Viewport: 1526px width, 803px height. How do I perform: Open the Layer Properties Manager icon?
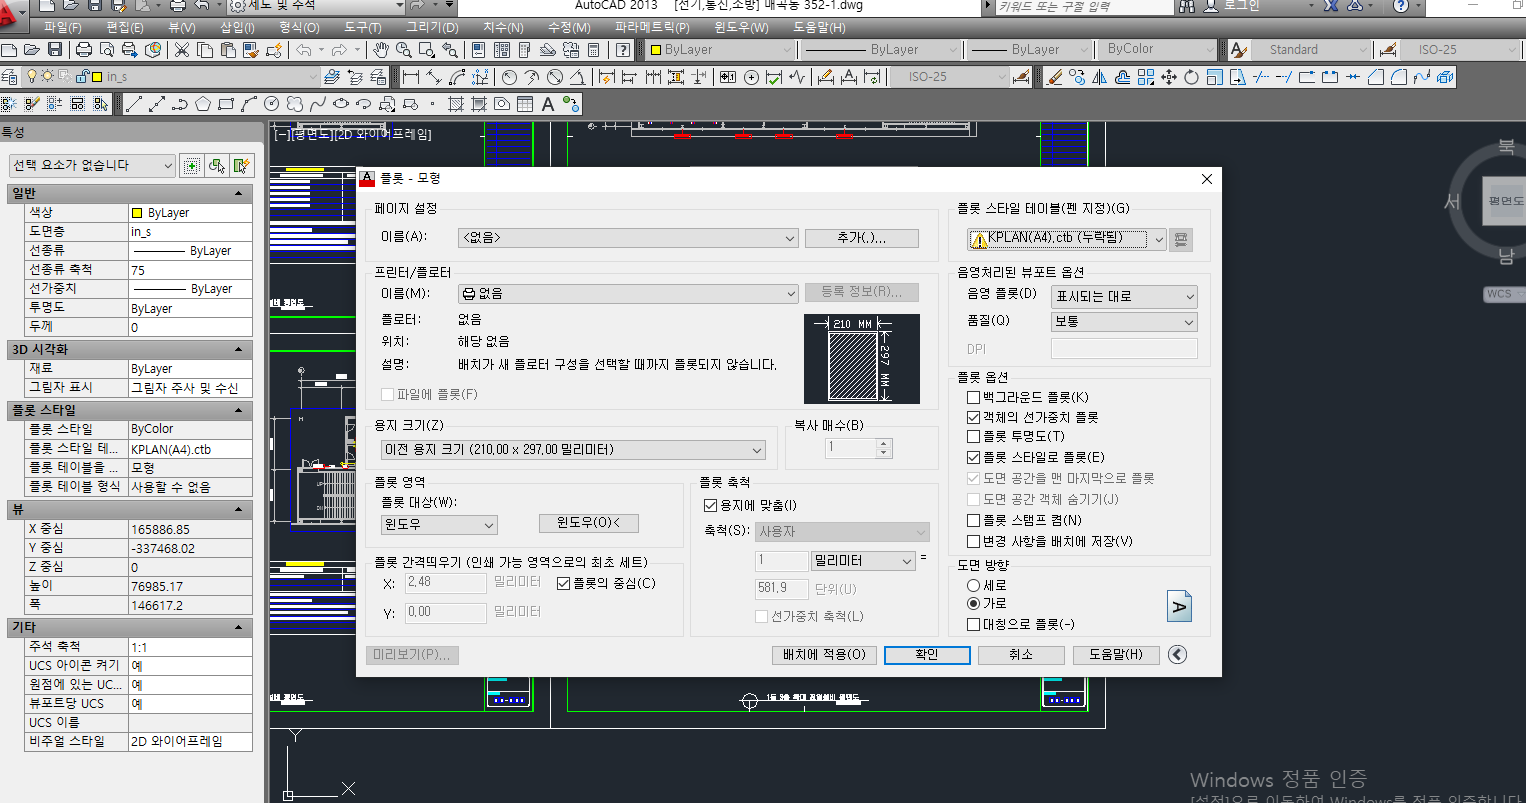pos(9,77)
